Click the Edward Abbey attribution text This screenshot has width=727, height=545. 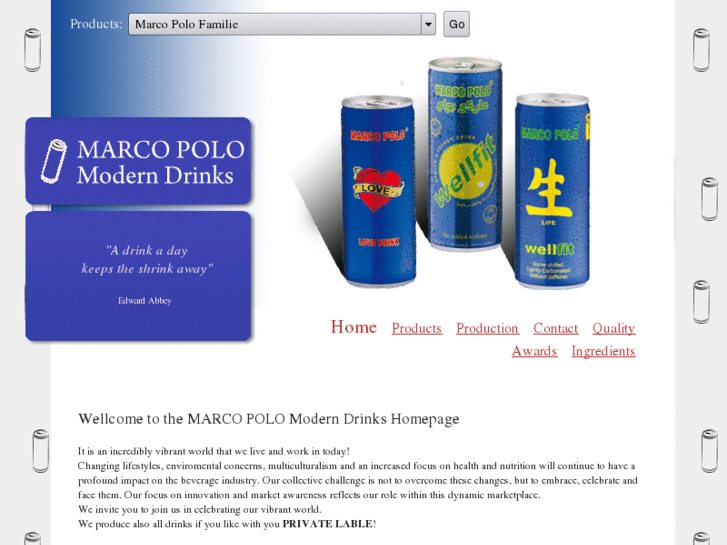[145, 301]
